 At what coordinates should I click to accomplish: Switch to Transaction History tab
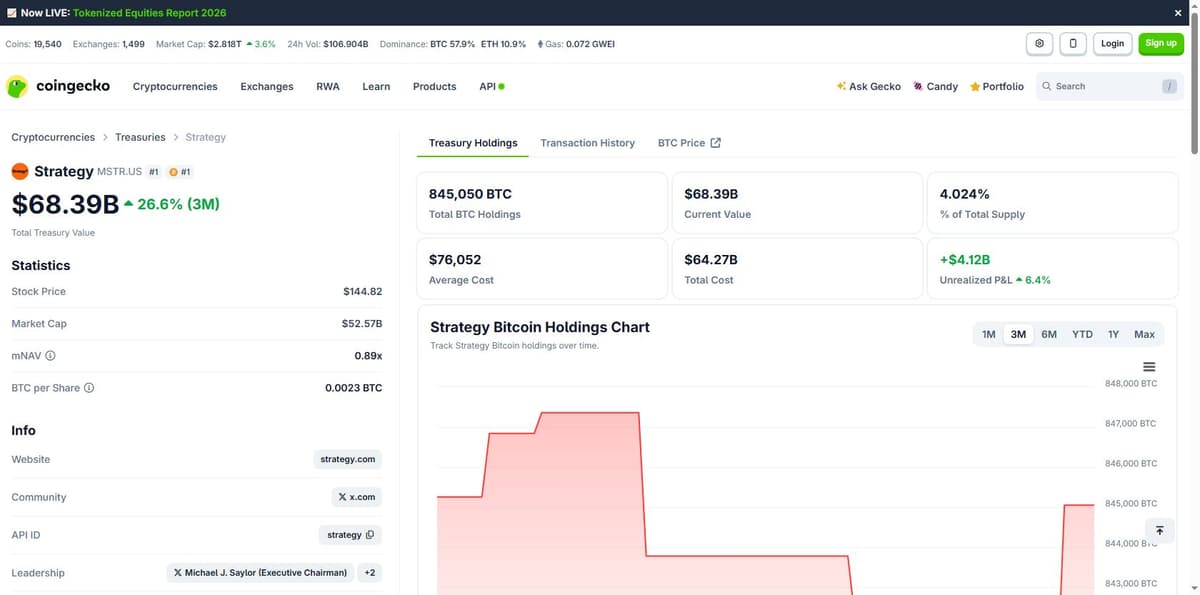[x=588, y=143]
